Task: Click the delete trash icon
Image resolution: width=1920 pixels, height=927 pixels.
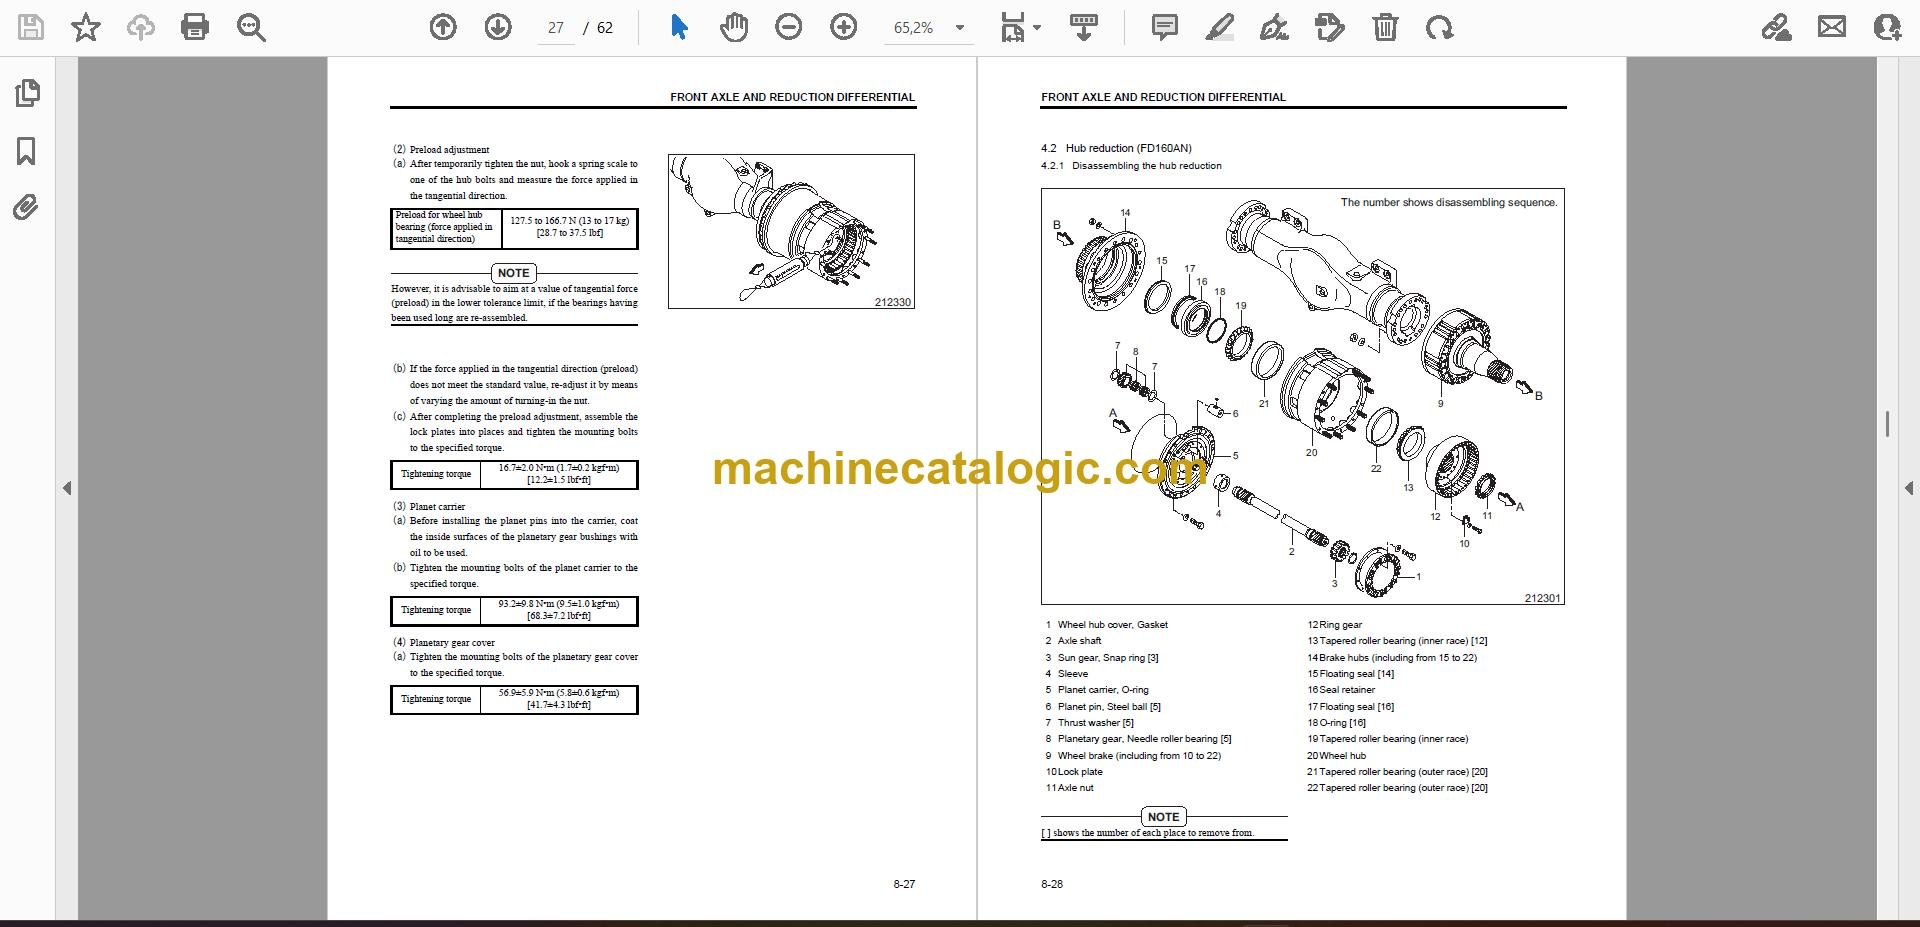Action: 1385,27
